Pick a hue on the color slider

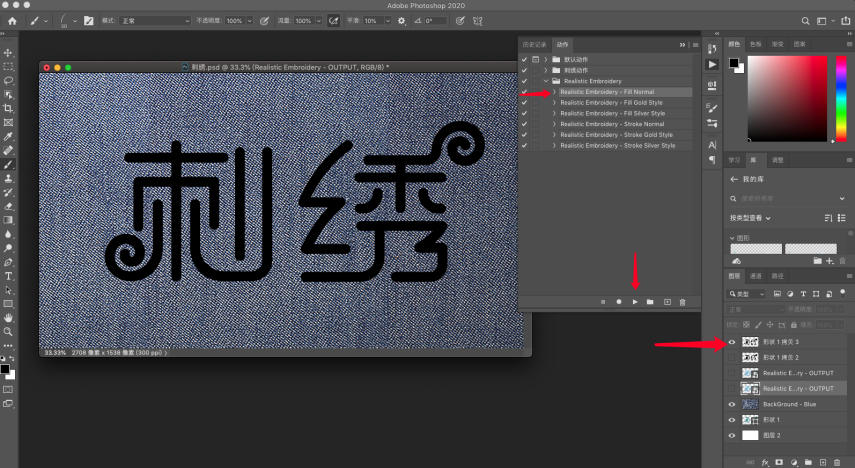pyautogui.click(x=841, y=98)
